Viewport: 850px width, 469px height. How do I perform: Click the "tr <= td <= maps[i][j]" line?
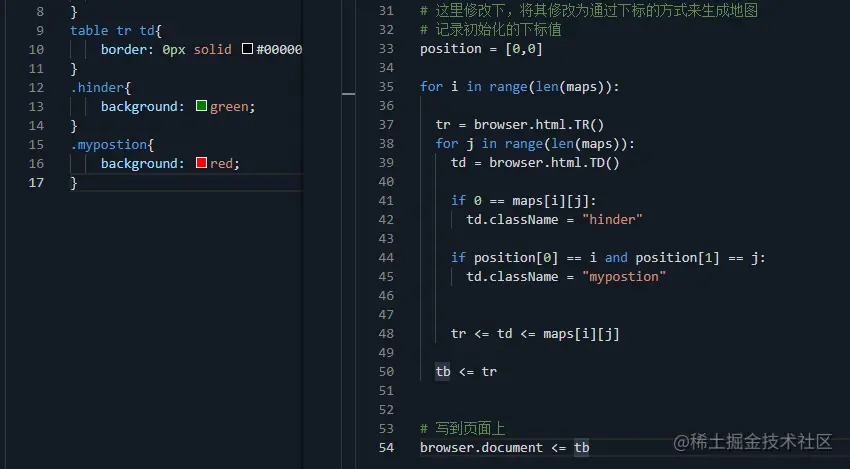pyautogui.click(x=535, y=333)
